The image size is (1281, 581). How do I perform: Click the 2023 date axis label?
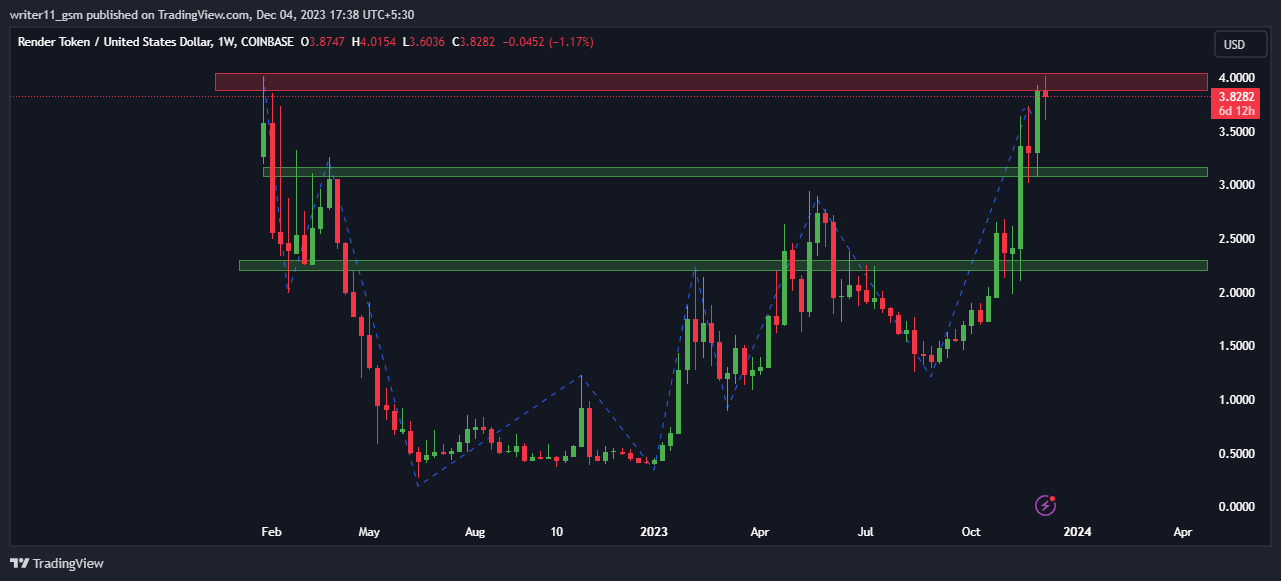[654, 532]
